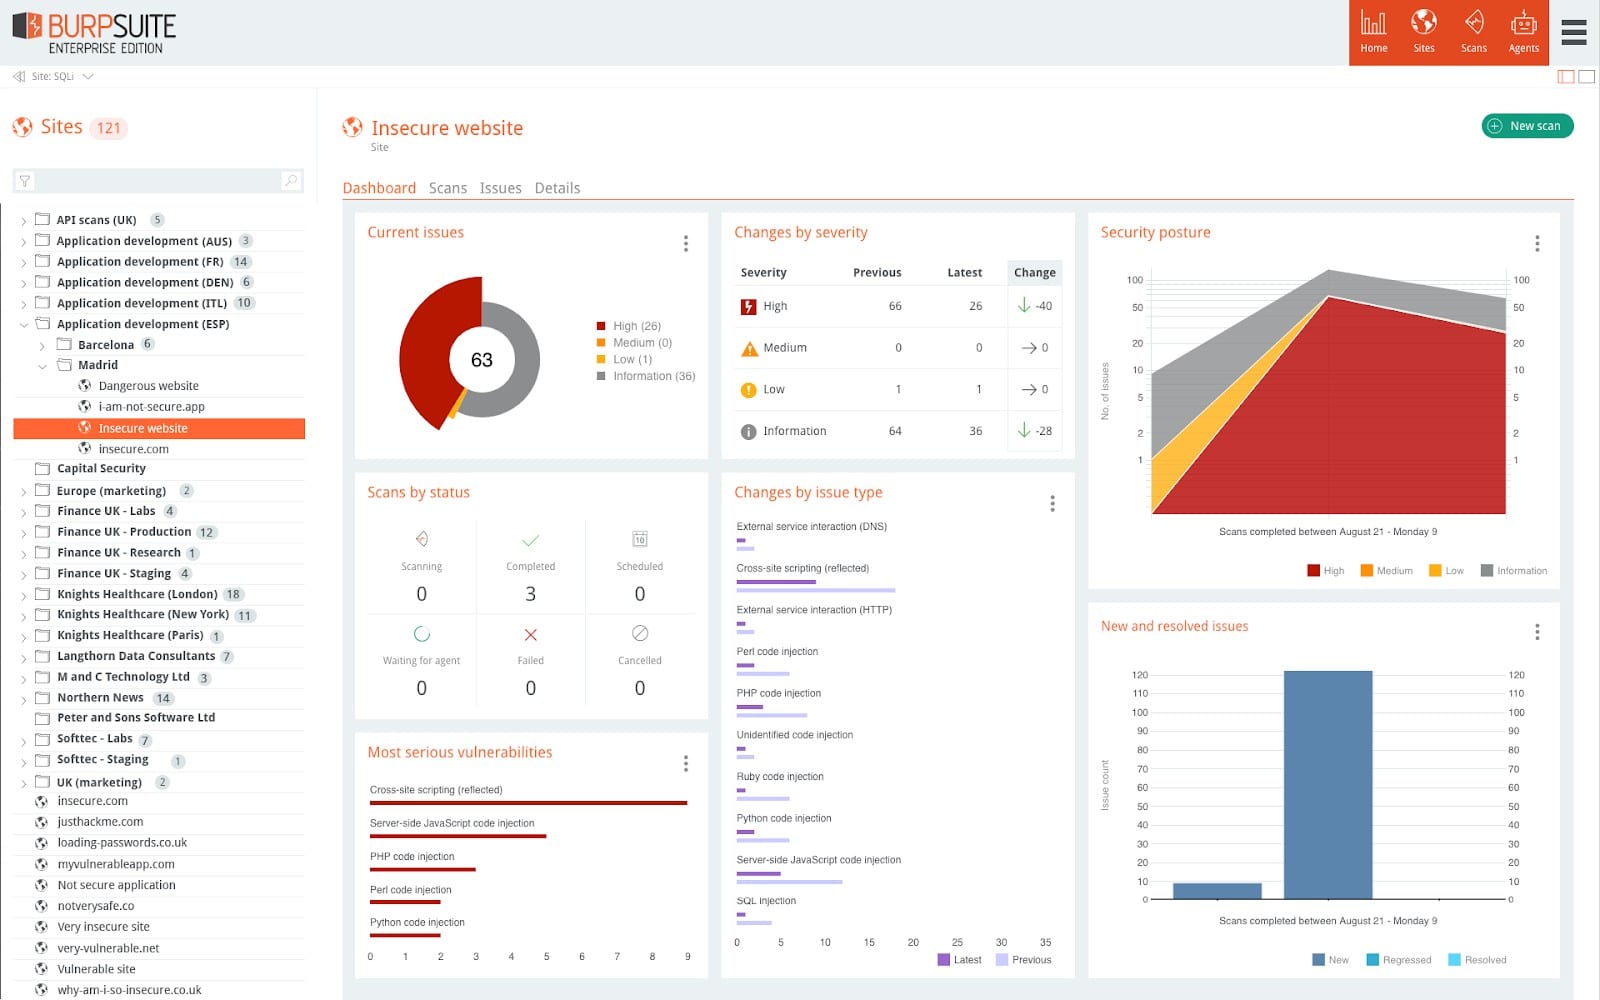Collapse the Madrid folder
1600x1000 pixels.
(x=42, y=366)
